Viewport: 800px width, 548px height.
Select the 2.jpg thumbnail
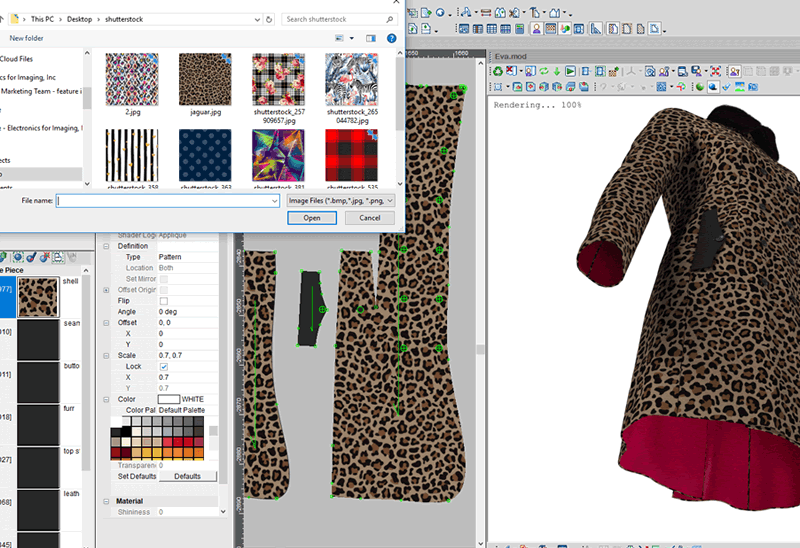pyautogui.click(x=132, y=80)
